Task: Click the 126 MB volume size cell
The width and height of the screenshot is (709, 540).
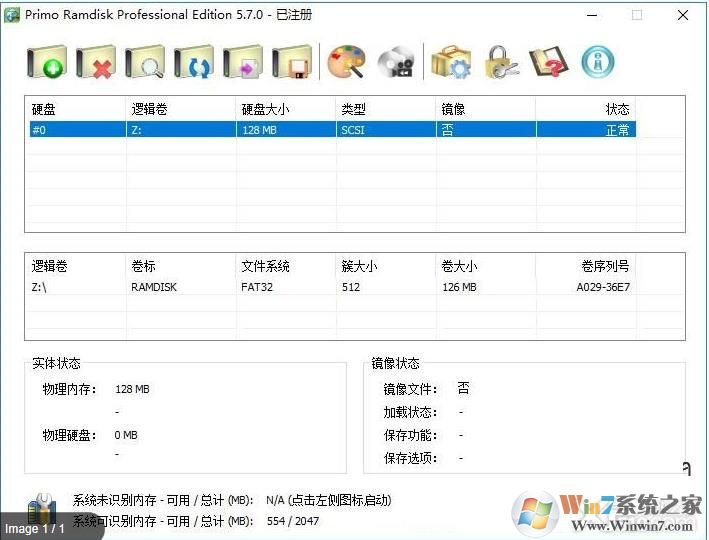Action: pos(459,287)
